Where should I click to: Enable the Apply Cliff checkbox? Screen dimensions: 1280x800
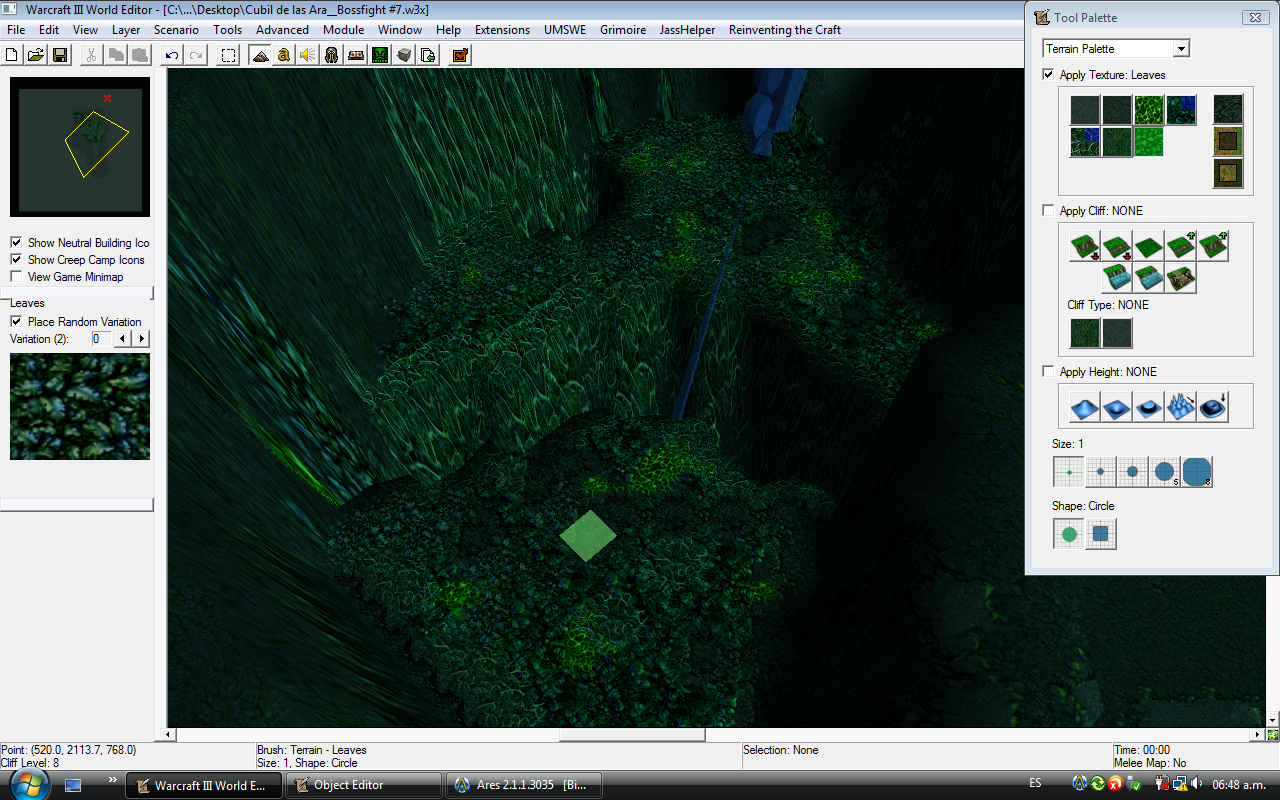coord(1048,210)
